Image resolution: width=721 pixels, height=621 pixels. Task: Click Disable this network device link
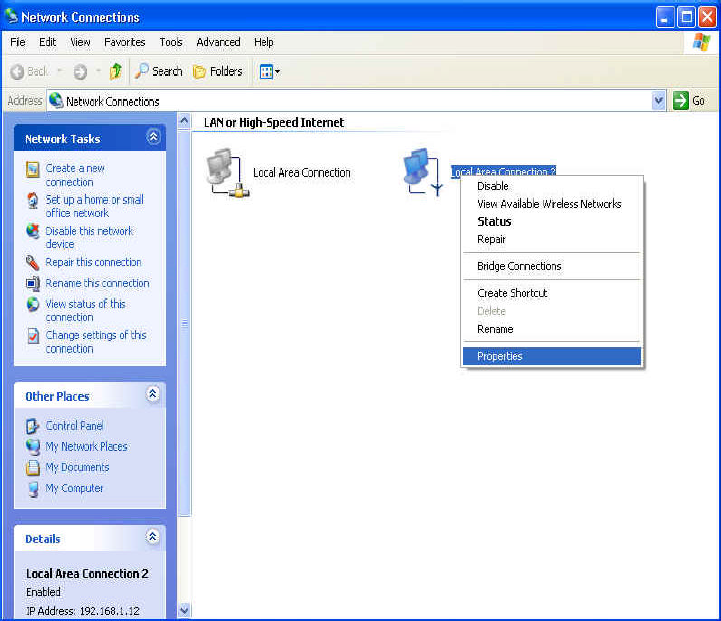pos(89,237)
